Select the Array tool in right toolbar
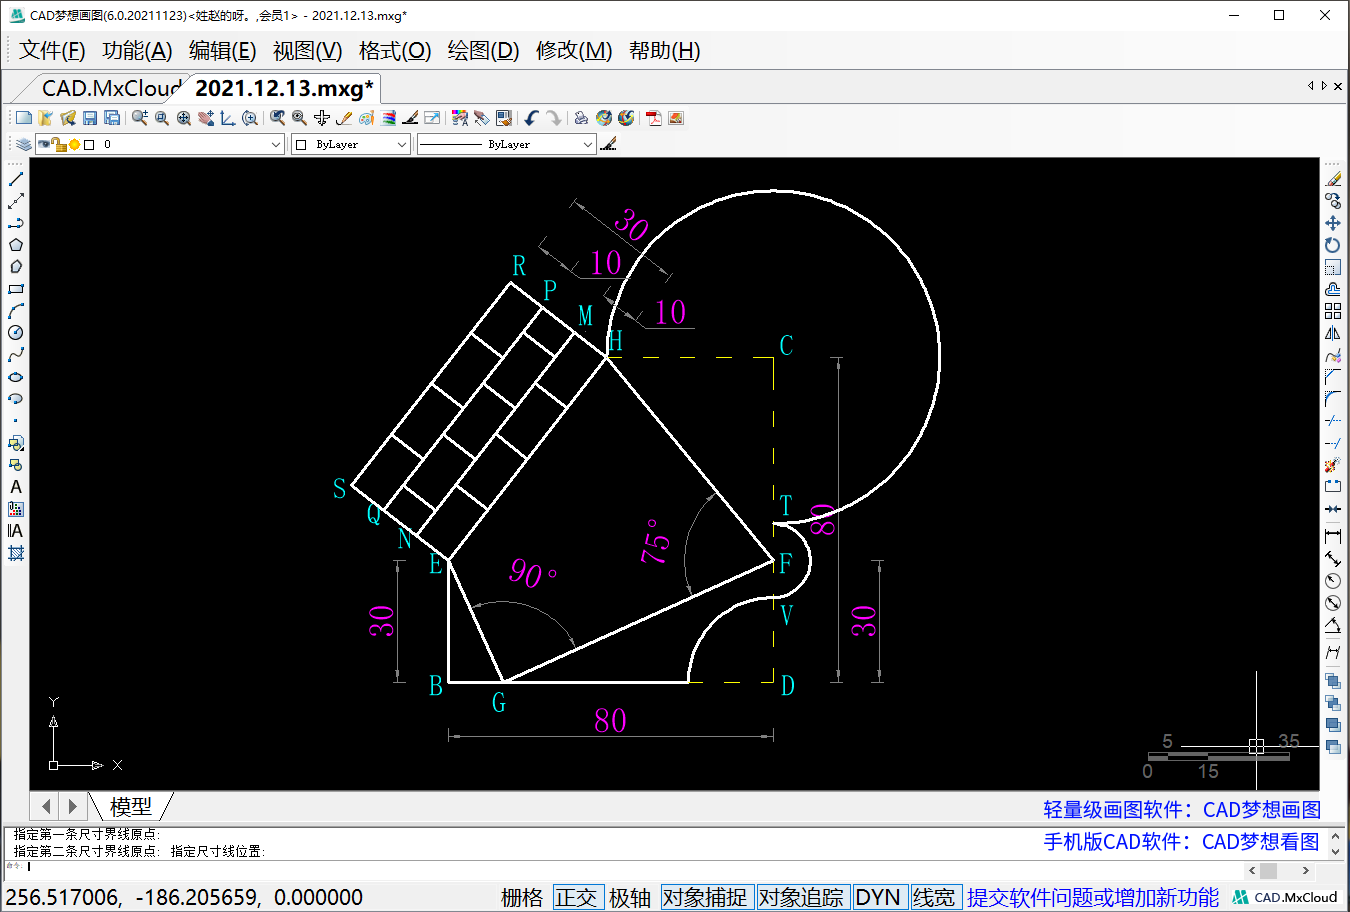 coord(1333,311)
